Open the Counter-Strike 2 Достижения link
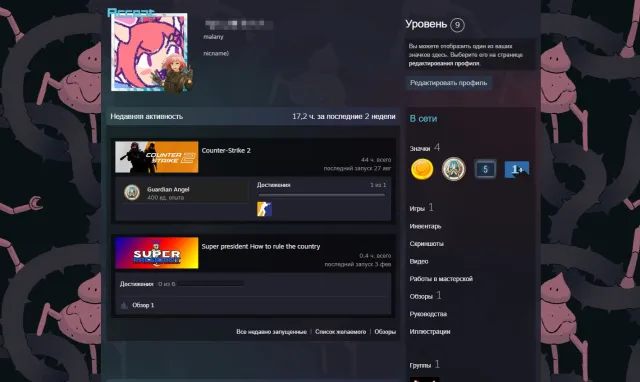 273,185
